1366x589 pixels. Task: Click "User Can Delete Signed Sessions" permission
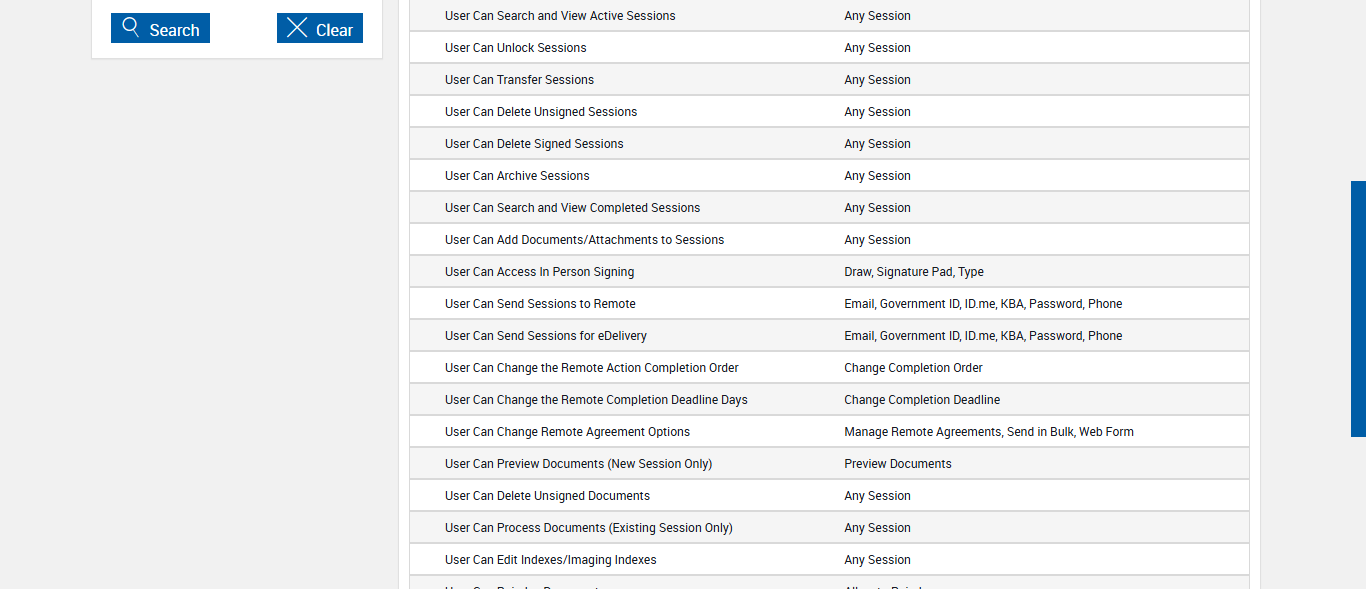tap(534, 144)
